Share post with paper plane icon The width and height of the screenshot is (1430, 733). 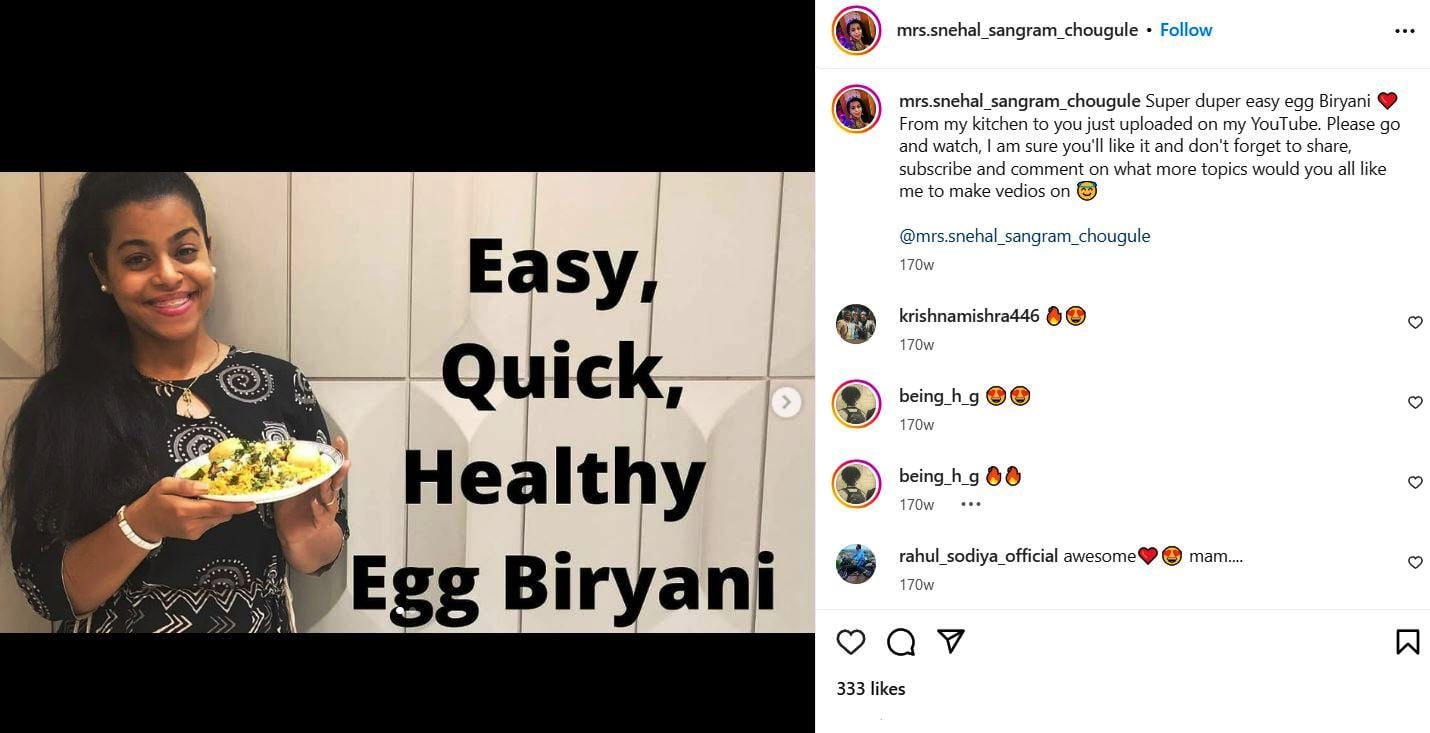(951, 642)
